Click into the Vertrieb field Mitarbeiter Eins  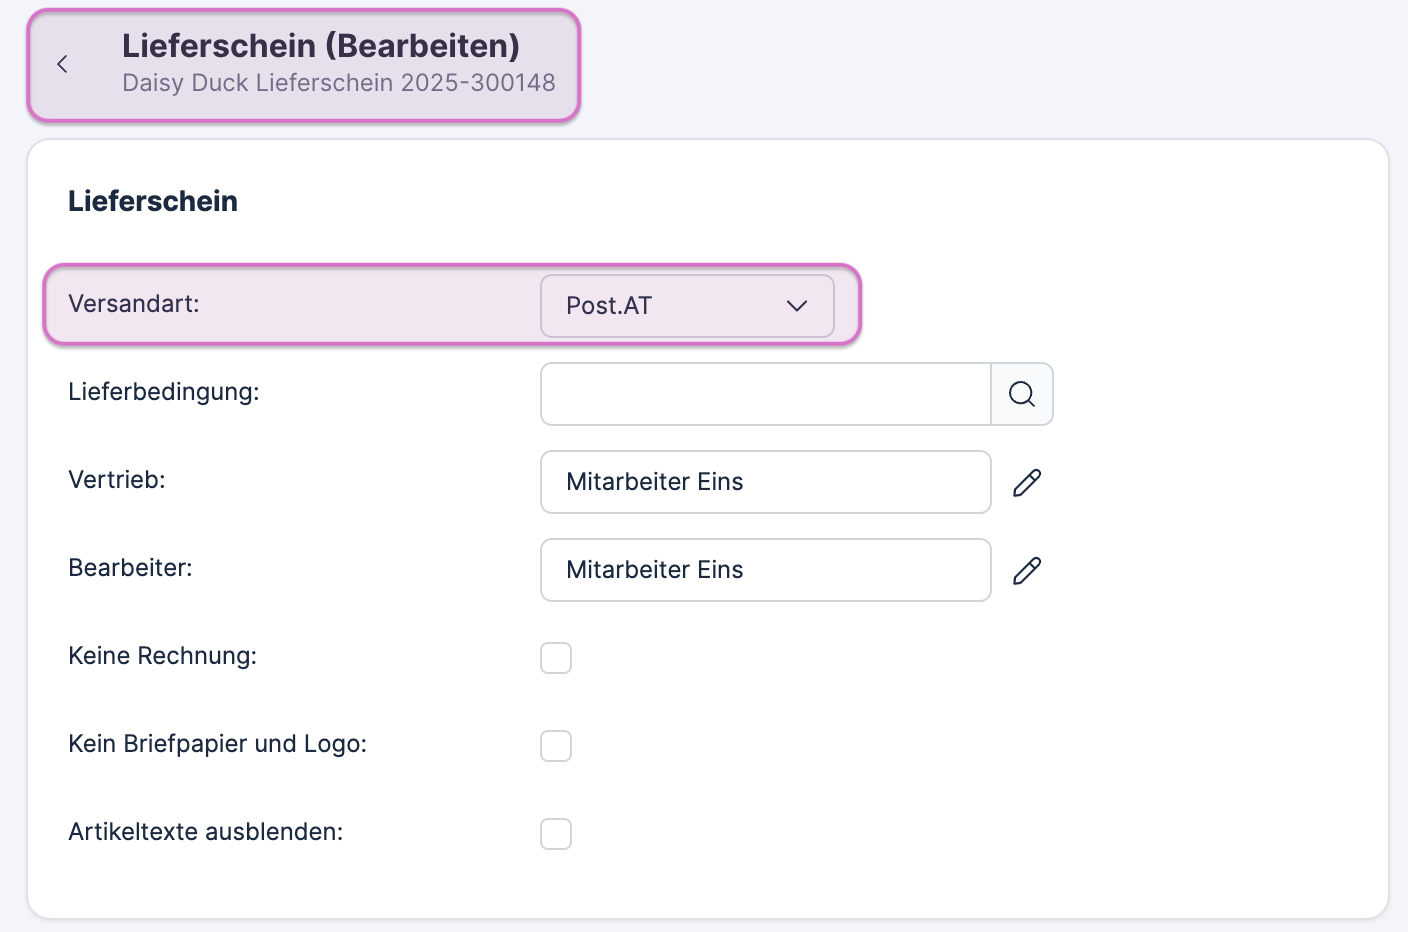point(765,482)
